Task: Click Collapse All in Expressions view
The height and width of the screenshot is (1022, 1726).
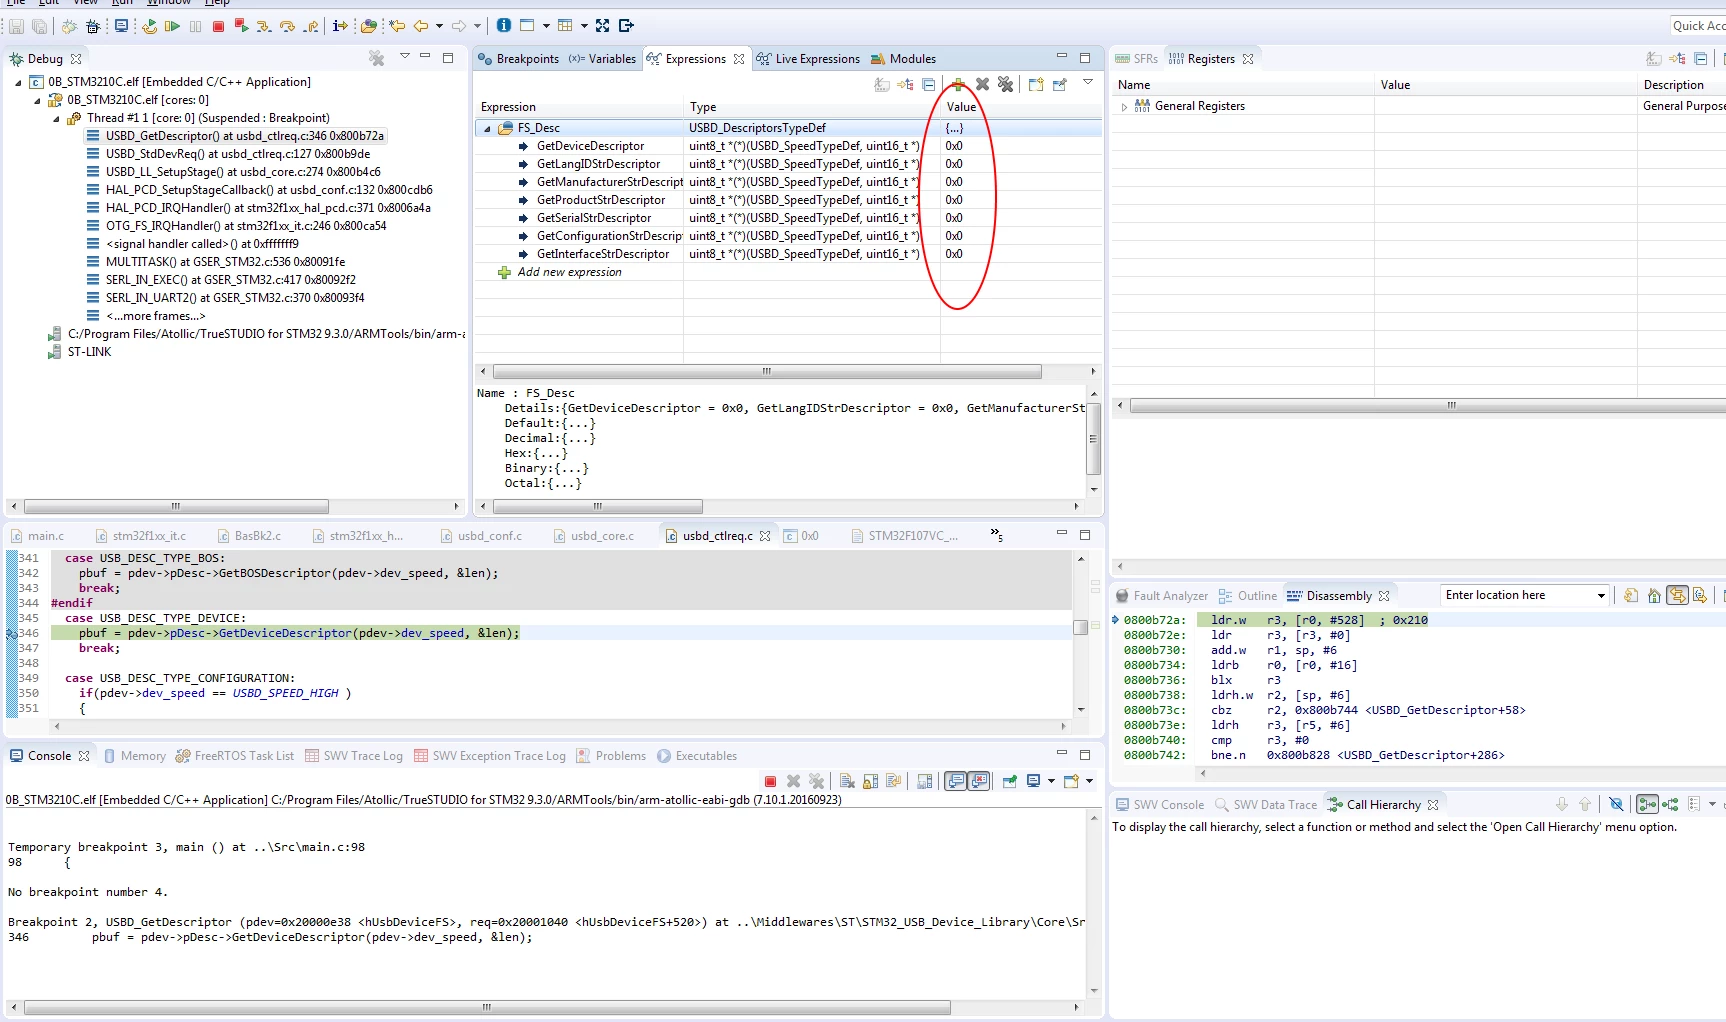Action: click(929, 85)
